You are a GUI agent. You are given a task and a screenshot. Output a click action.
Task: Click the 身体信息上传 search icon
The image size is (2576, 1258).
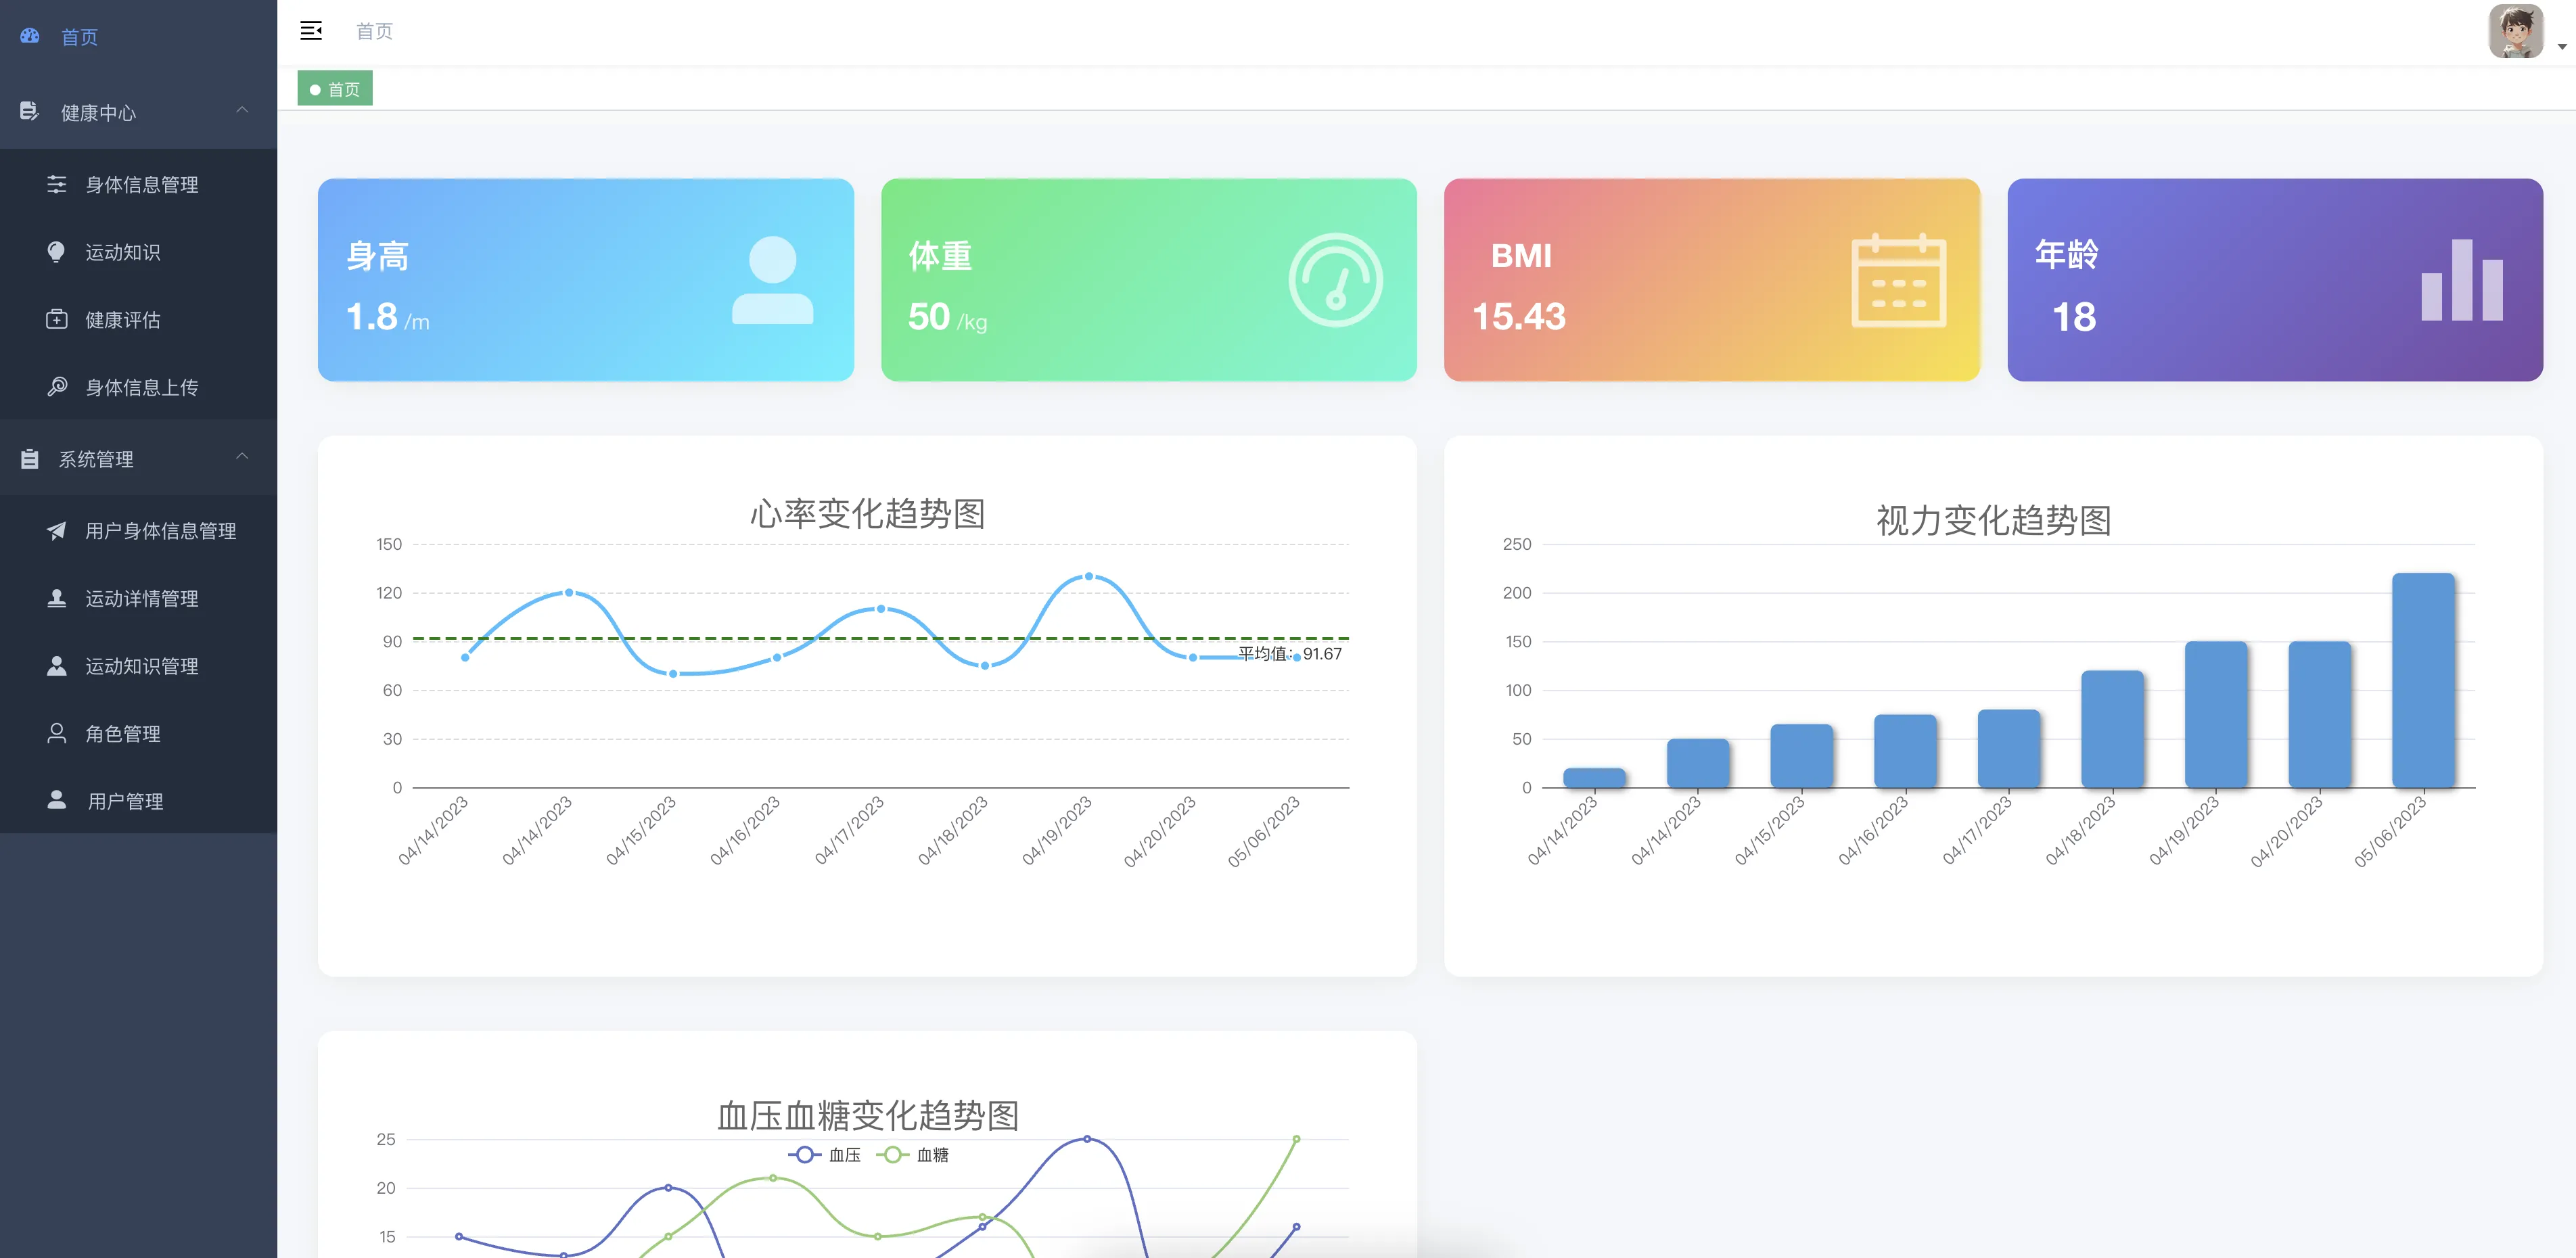pos(57,386)
